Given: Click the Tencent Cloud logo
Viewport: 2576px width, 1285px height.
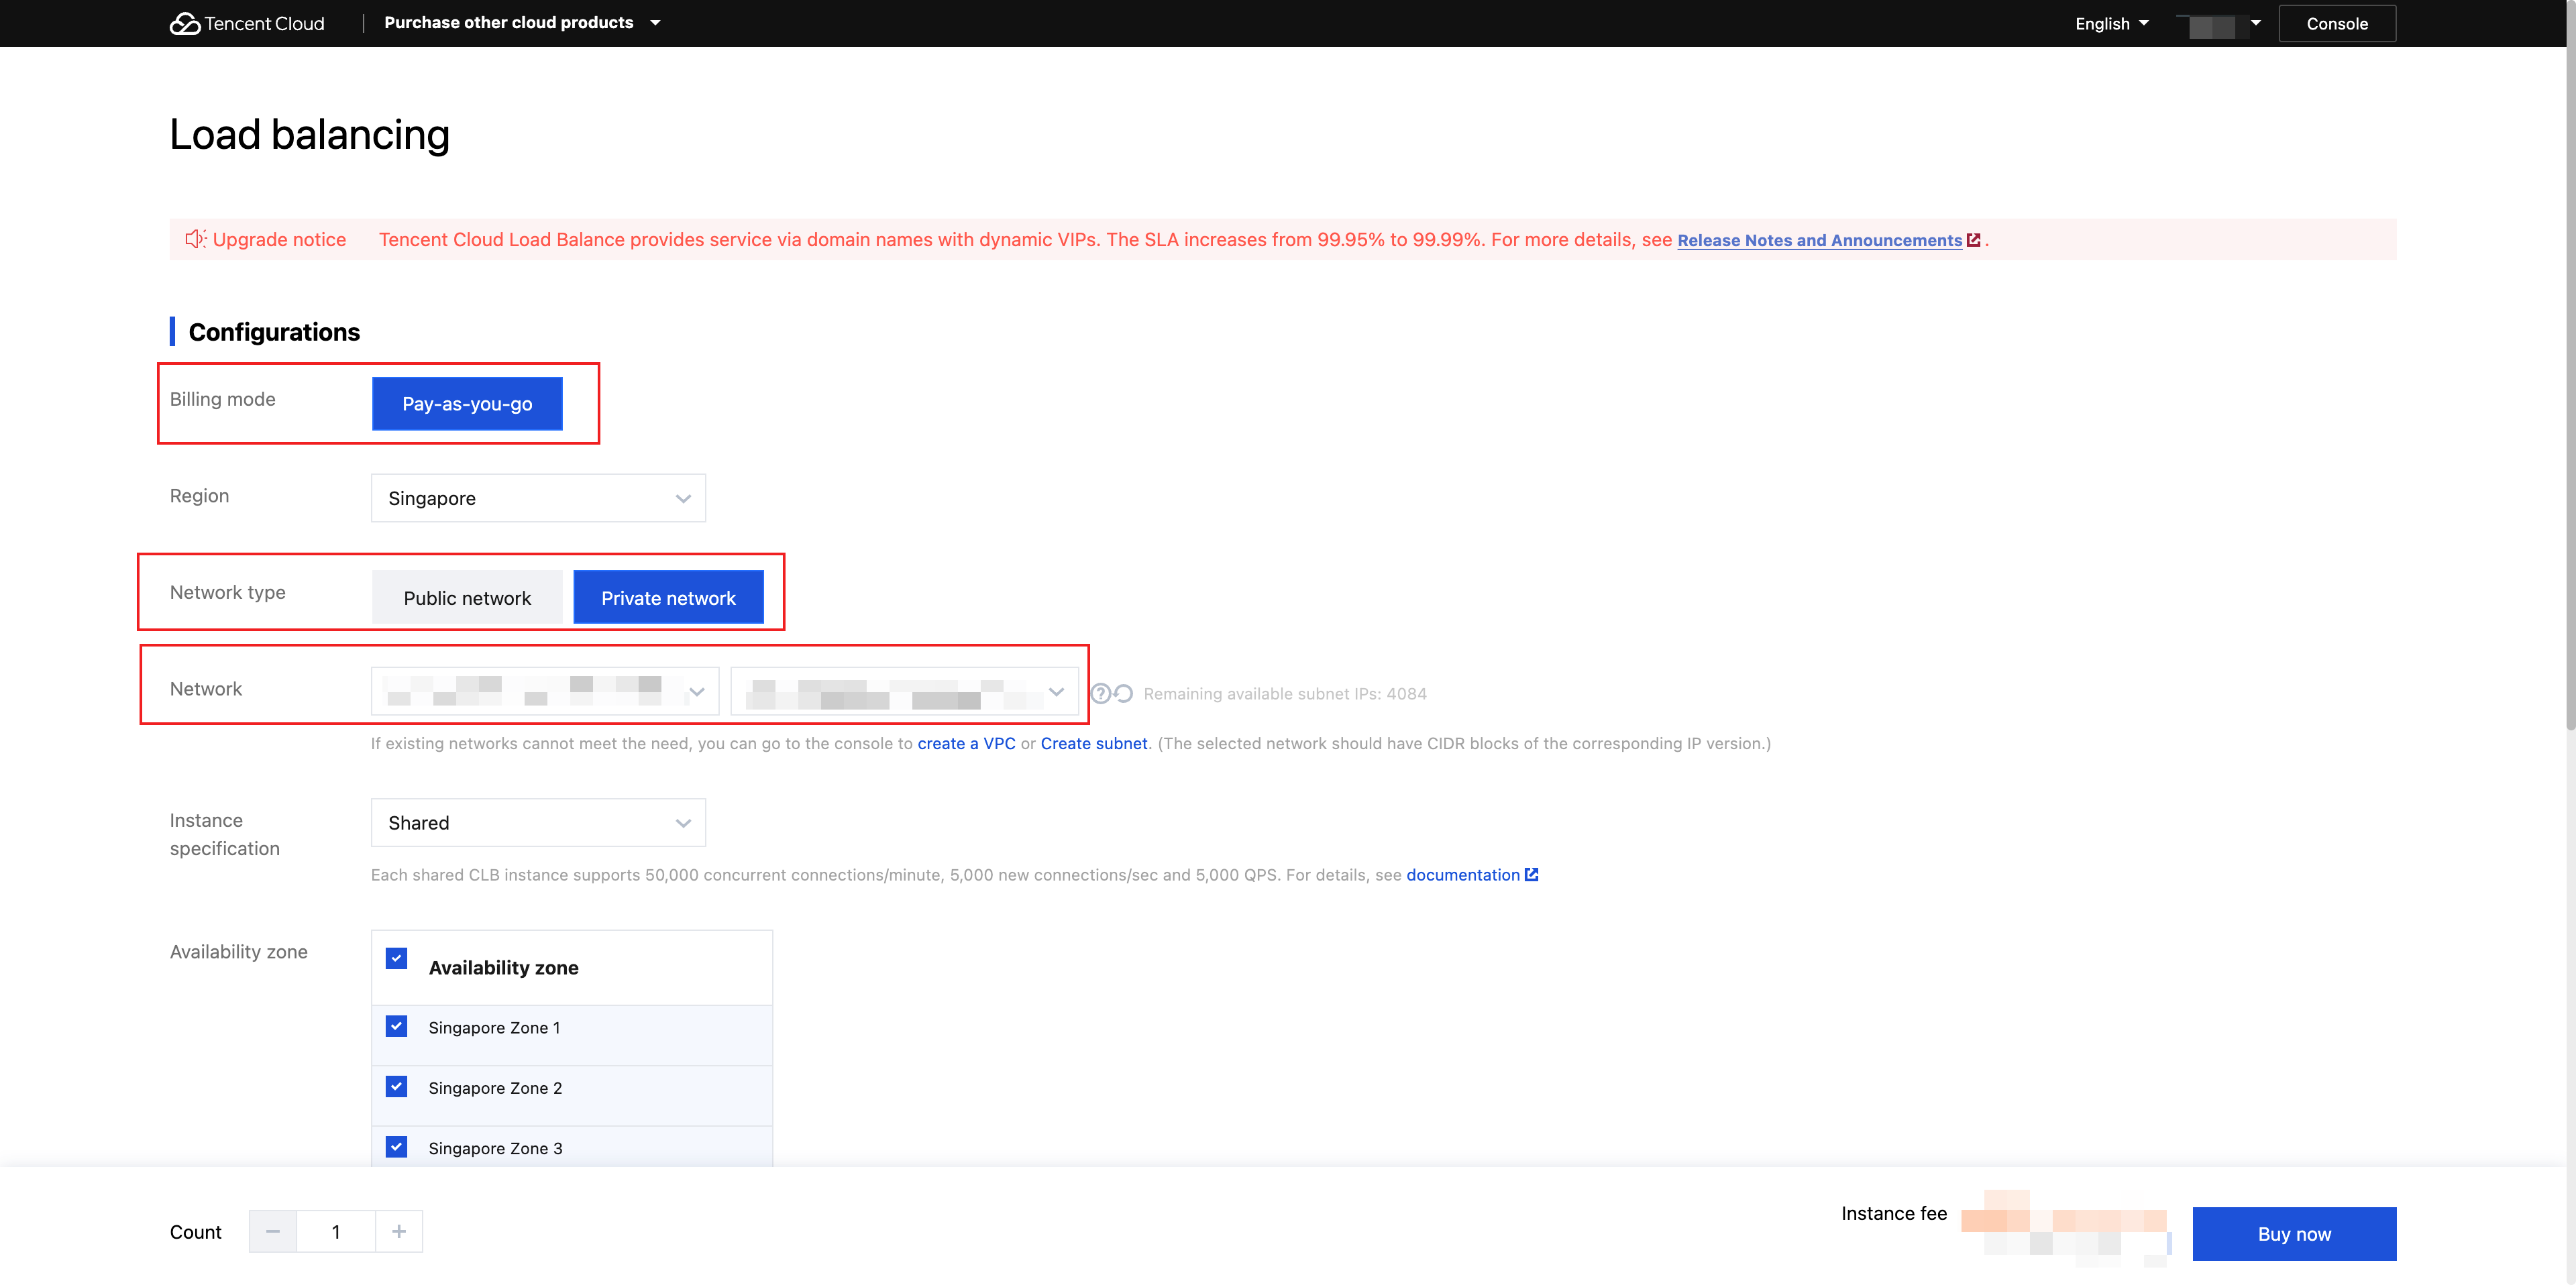Looking at the screenshot, I should [247, 23].
